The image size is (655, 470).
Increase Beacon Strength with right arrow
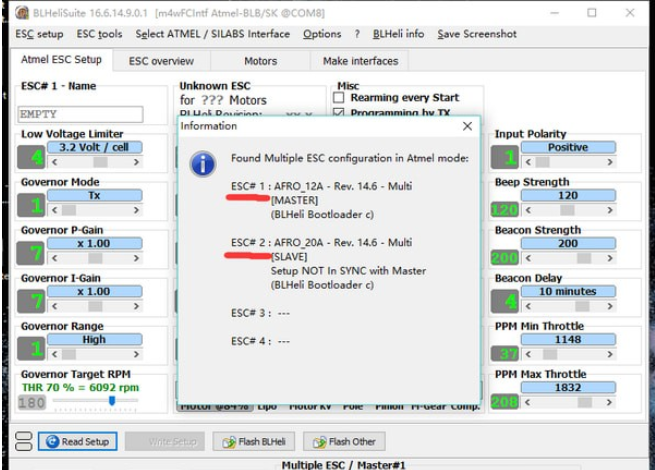[x=610, y=258]
